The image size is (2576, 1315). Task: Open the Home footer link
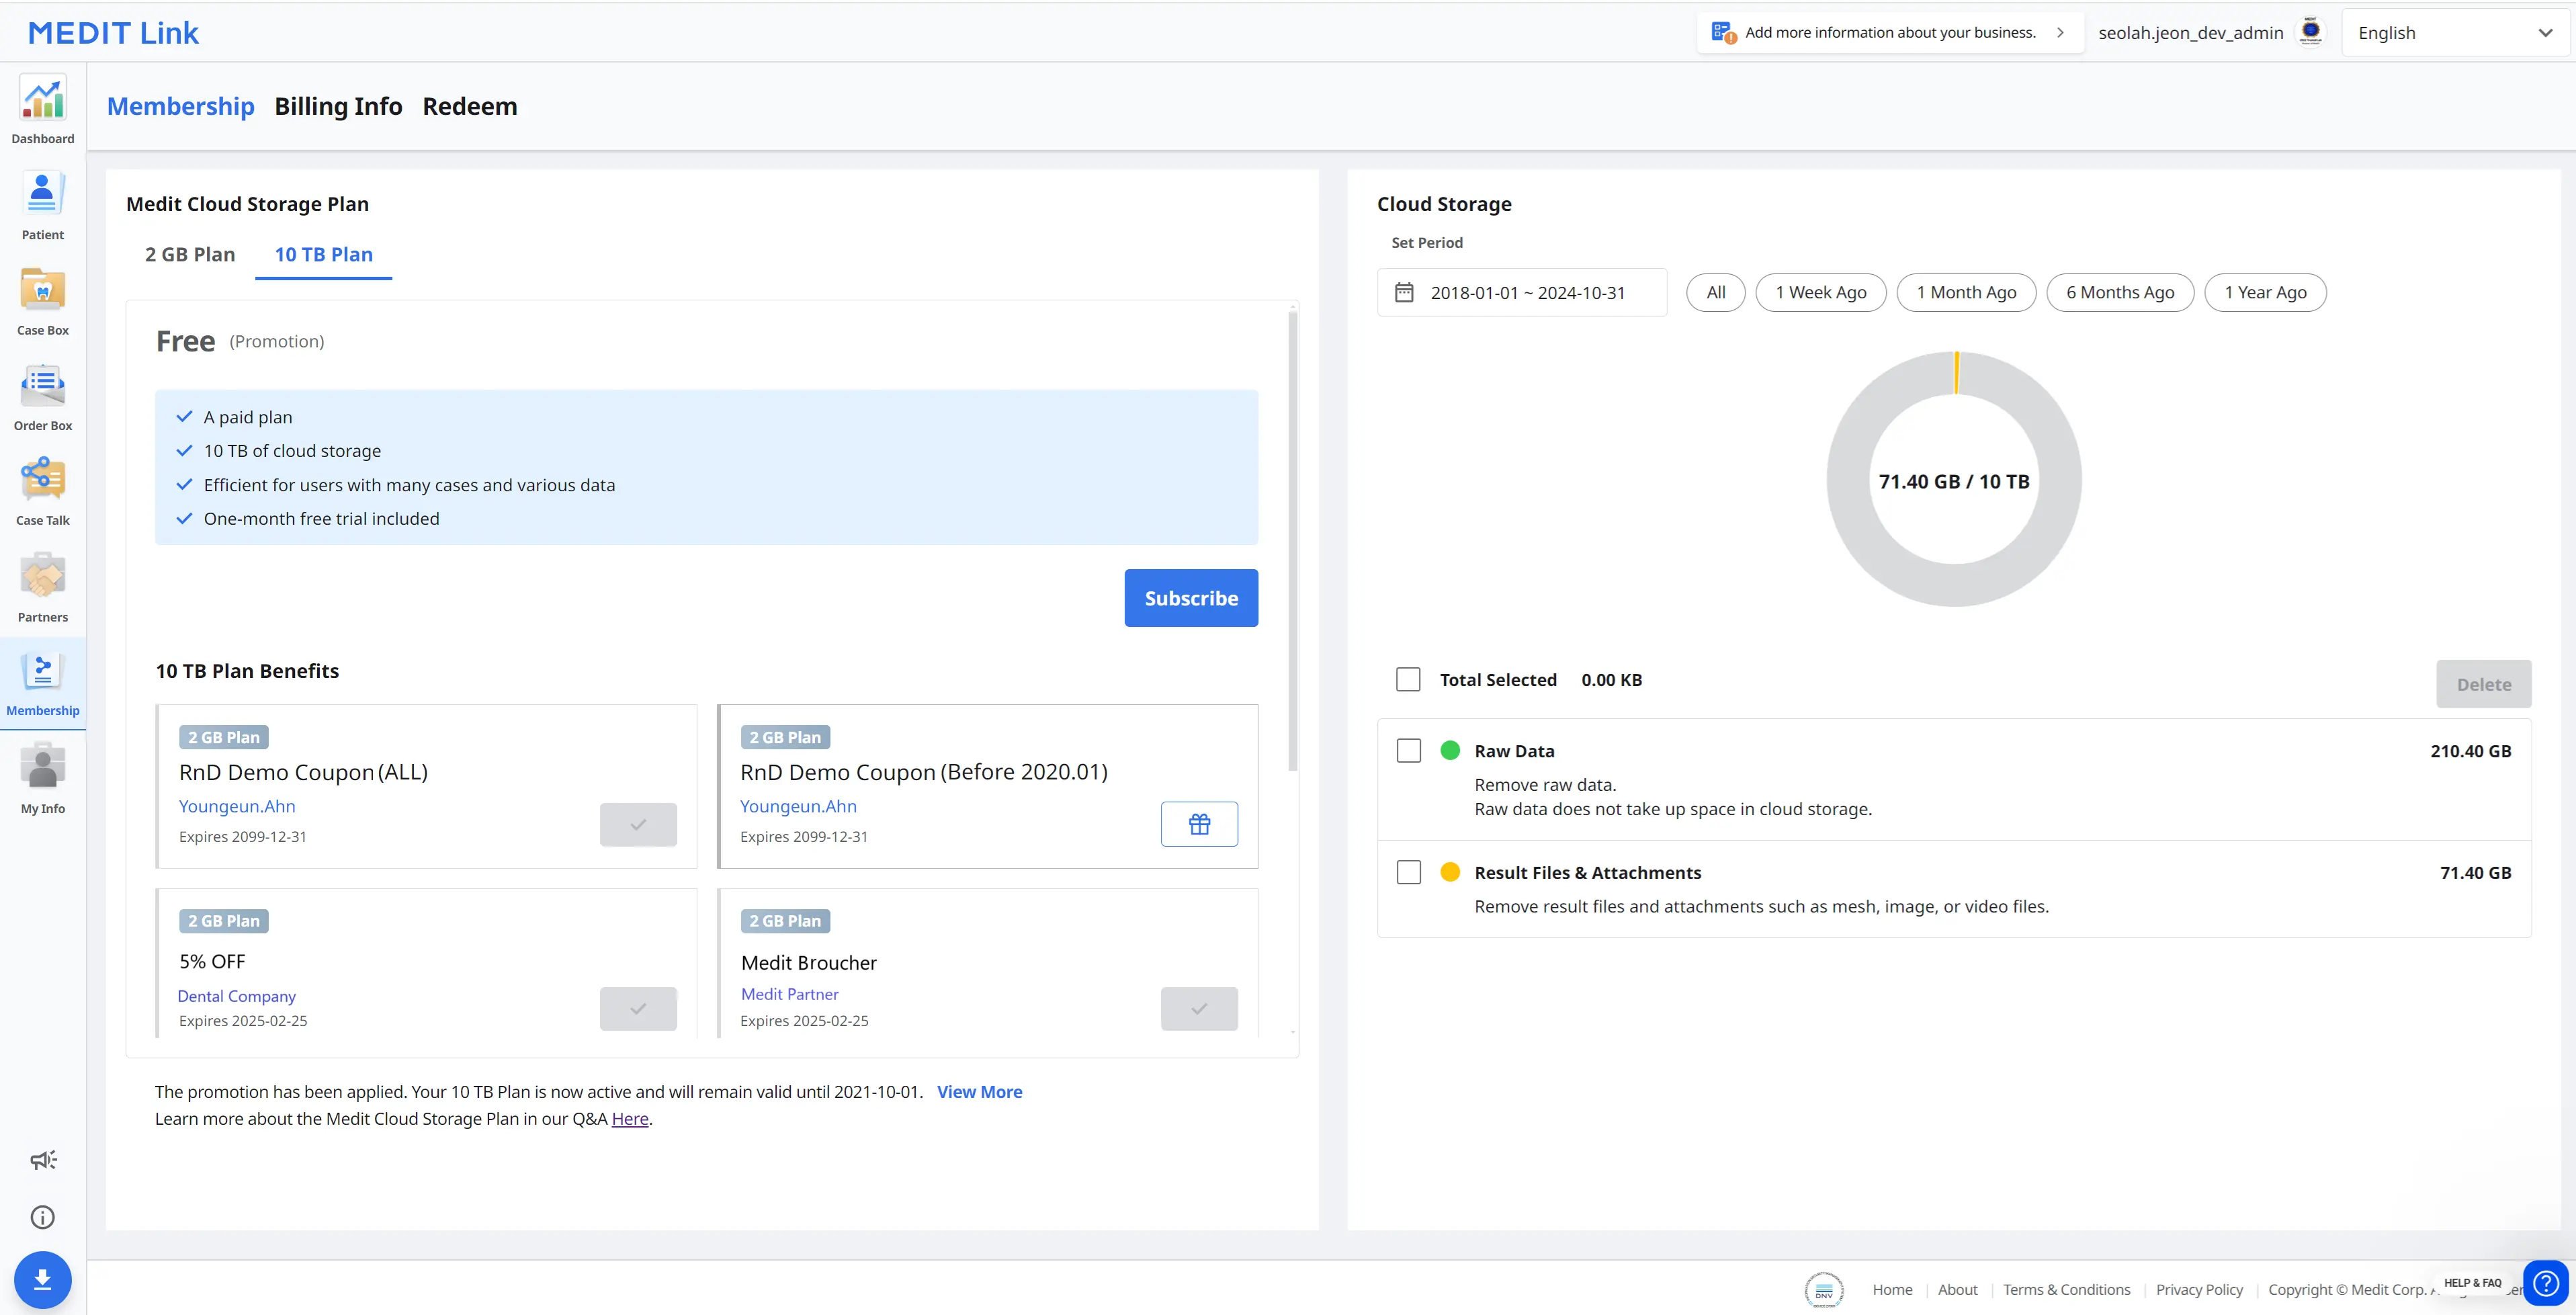point(1892,1289)
